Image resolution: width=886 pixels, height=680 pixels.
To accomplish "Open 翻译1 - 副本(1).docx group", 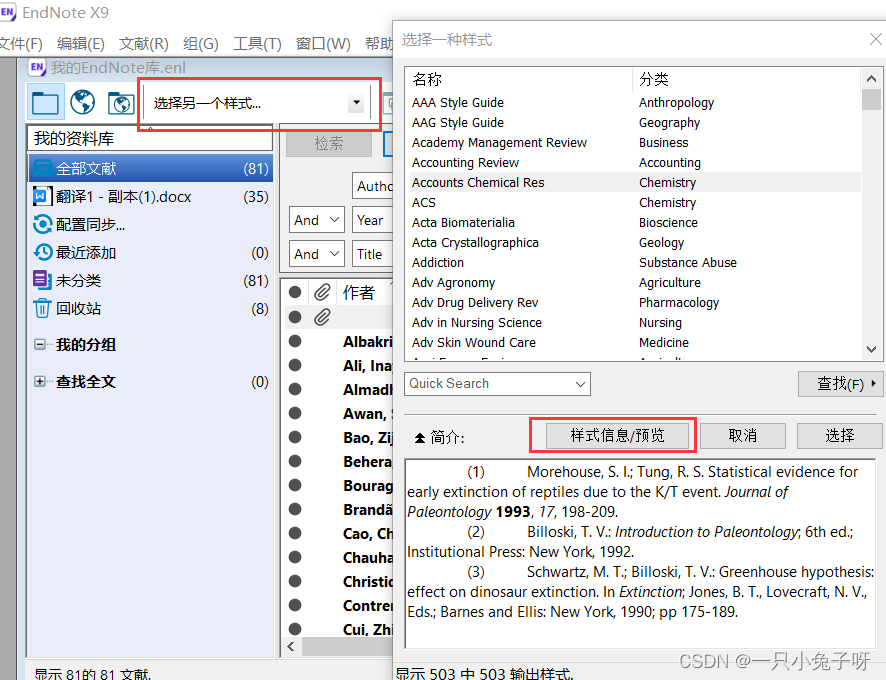I will (150, 197).
